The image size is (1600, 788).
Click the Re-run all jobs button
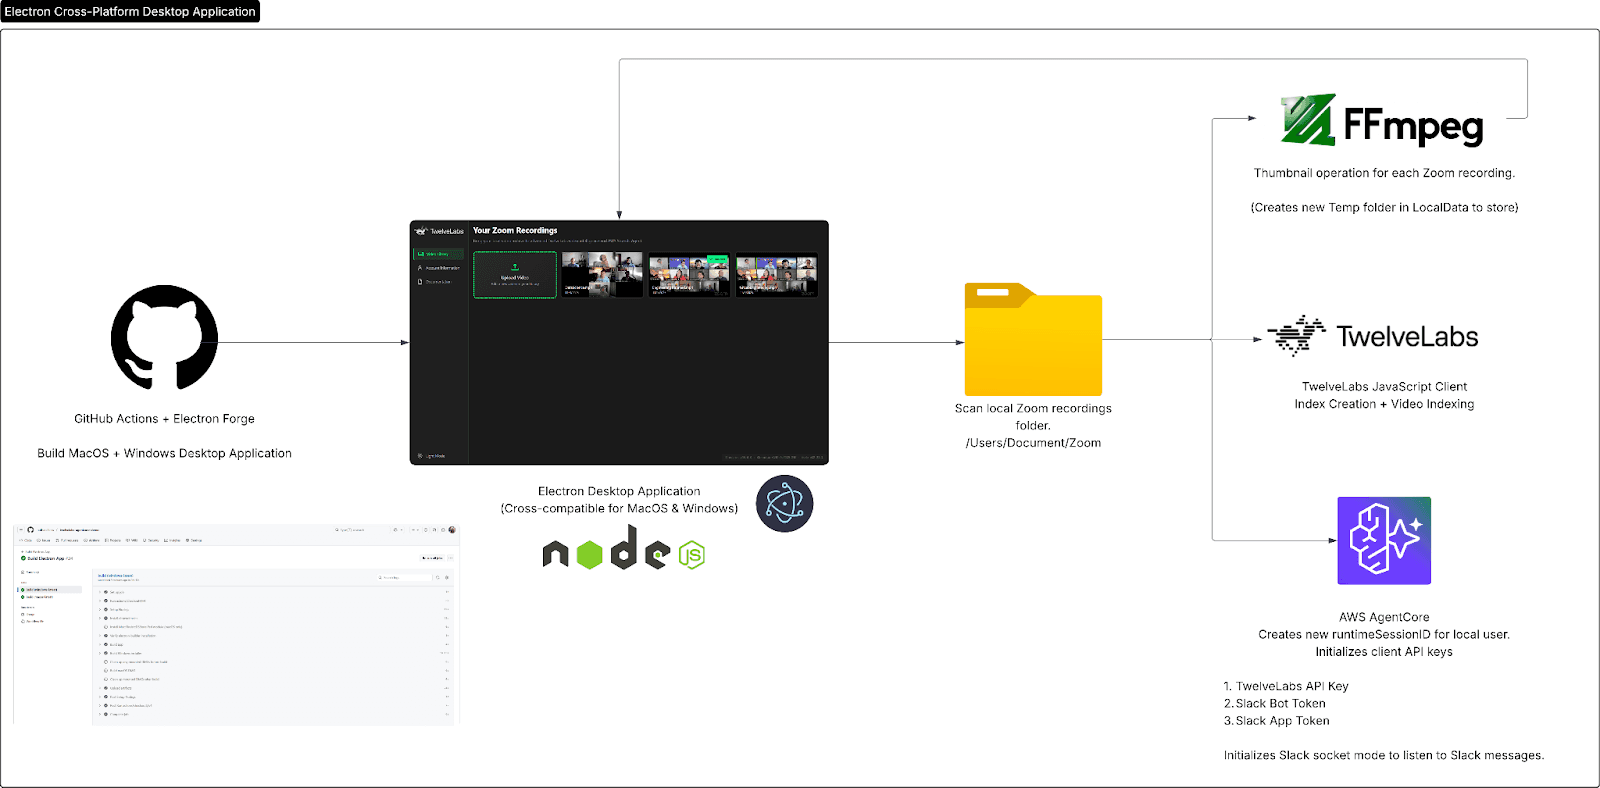432,558
